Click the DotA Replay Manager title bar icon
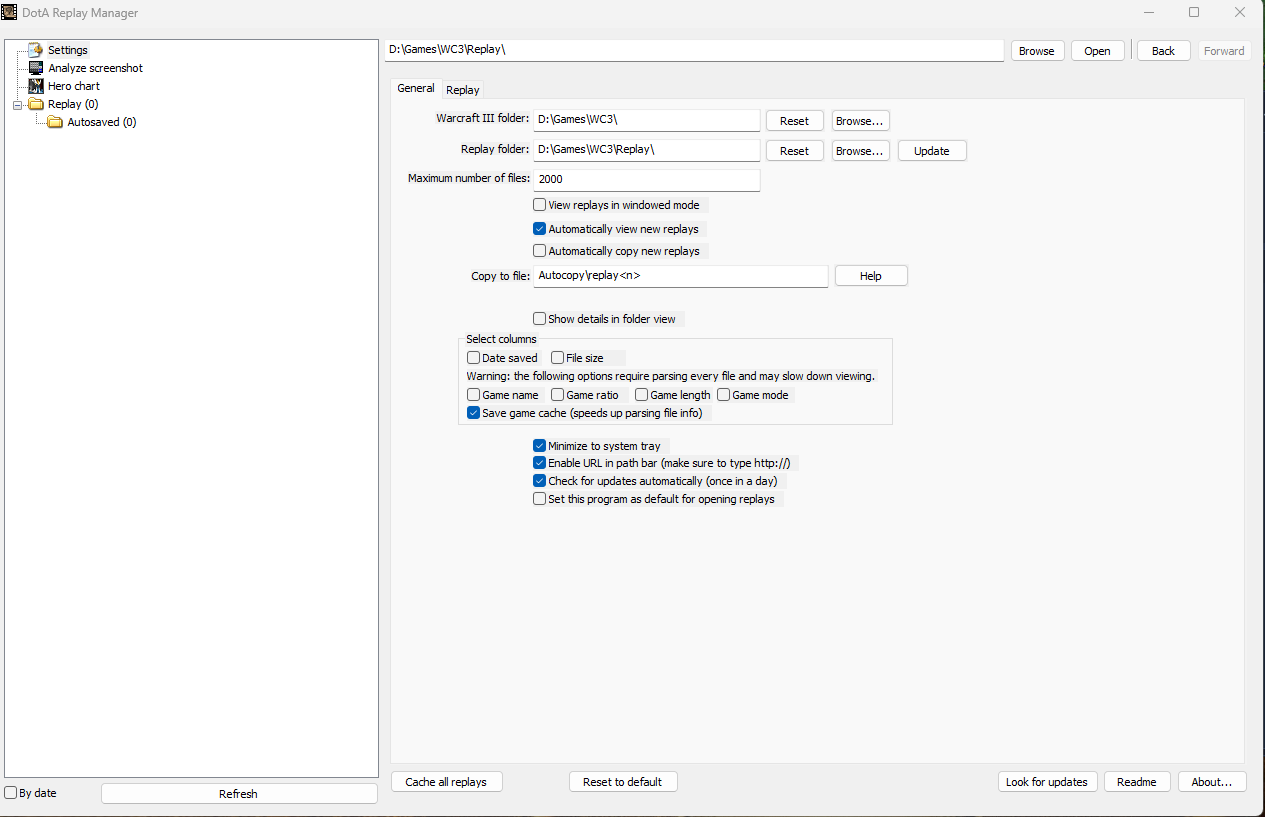 pyautogui.click(x=9, y=13)
